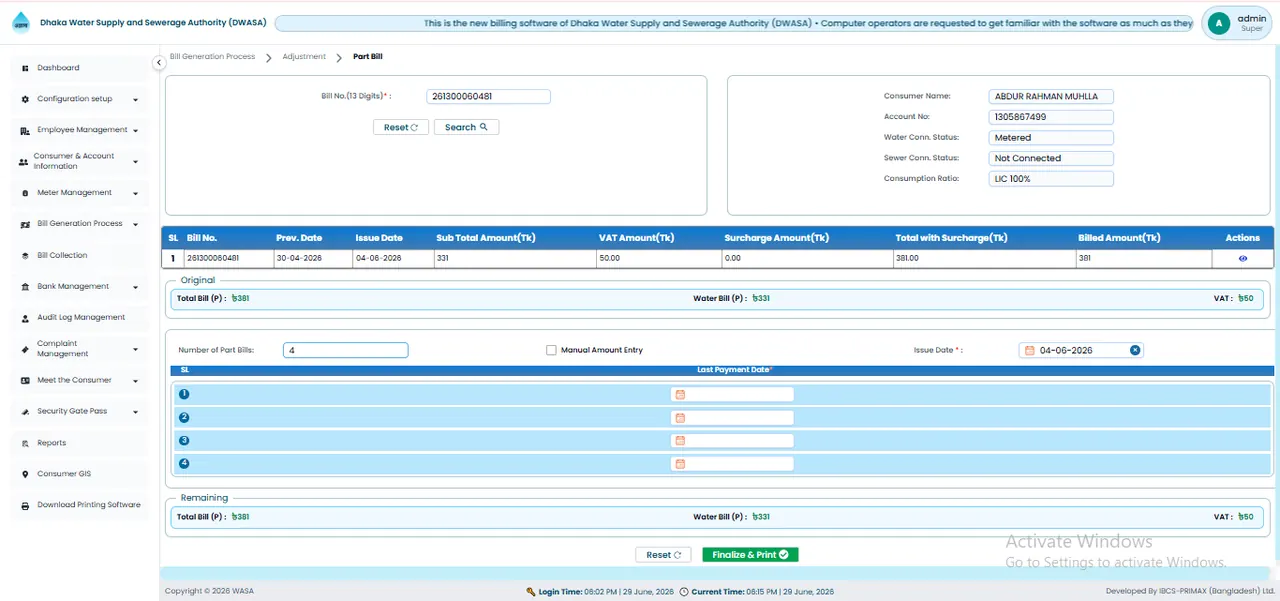Viewport: 1280px width, 601px height.
Task: View bill 261300060481 with the eye icon
Action: coord(1243,258)
